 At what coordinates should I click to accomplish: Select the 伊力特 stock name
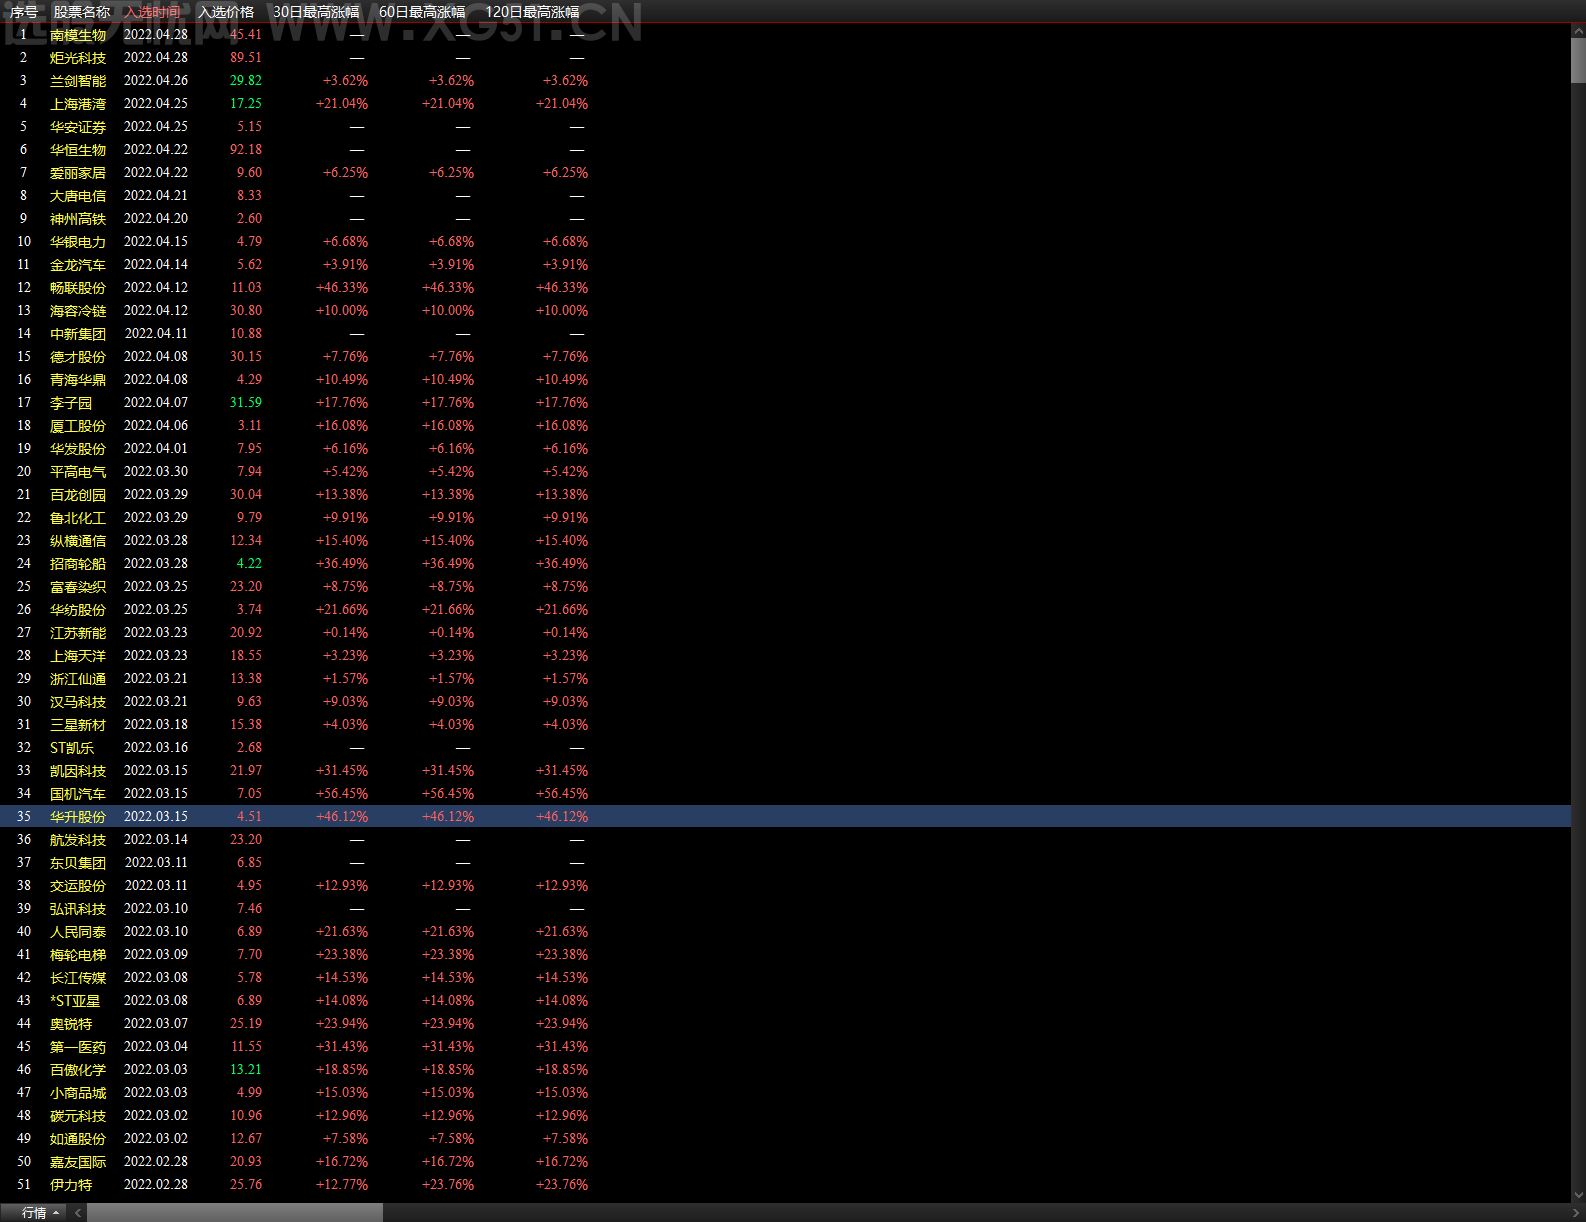71,1185
